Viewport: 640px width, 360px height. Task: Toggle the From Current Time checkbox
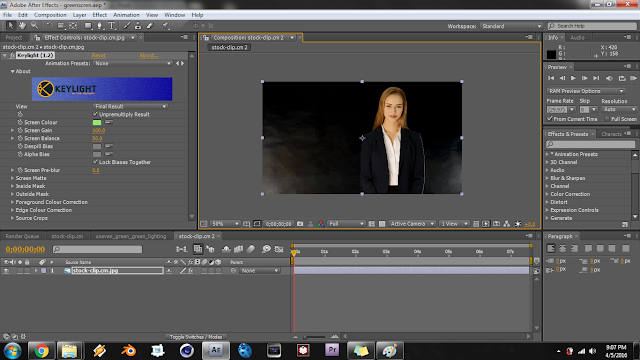[549, 119]
